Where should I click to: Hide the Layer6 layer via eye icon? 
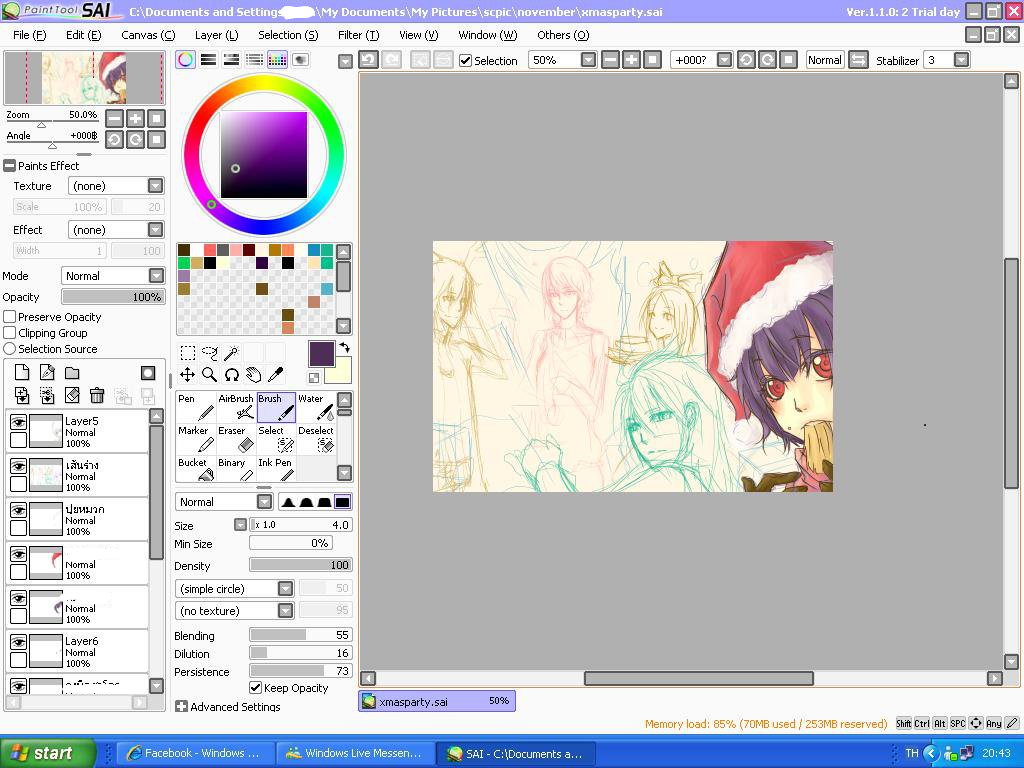(x=18, y=643)
